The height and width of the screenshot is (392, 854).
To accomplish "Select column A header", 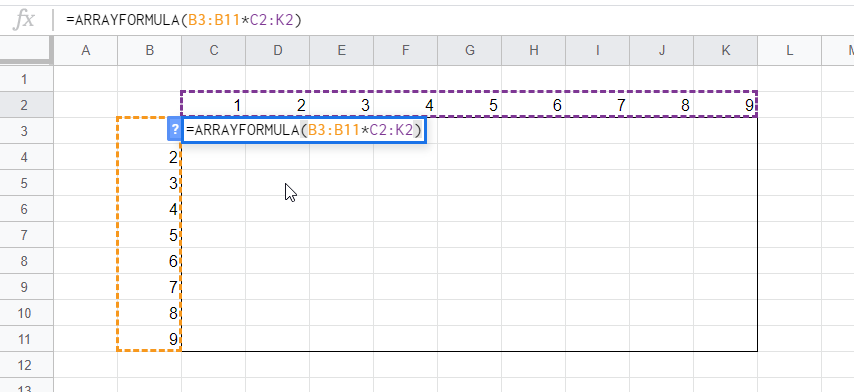I will (x=86, y=51).
